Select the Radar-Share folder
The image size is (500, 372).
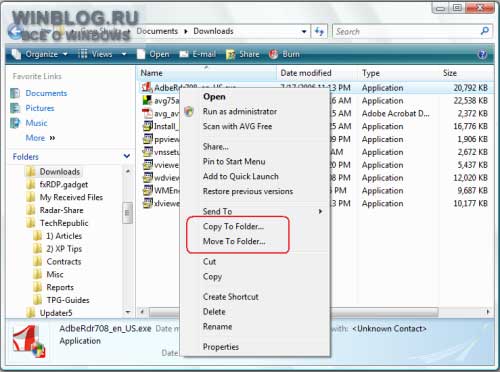[62, 210]
